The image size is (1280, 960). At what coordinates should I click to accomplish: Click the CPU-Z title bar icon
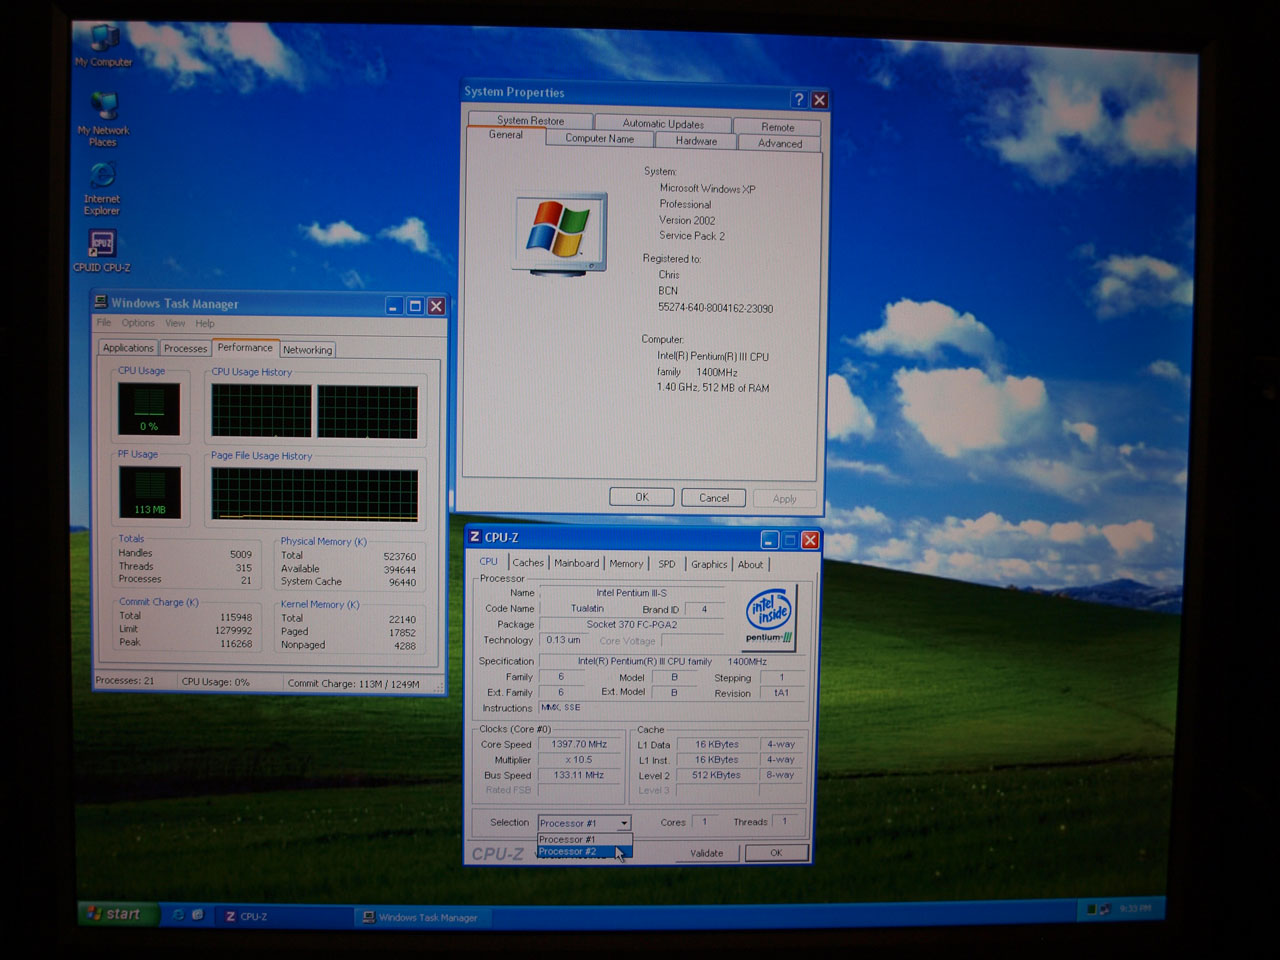click(x=475, y=537)
